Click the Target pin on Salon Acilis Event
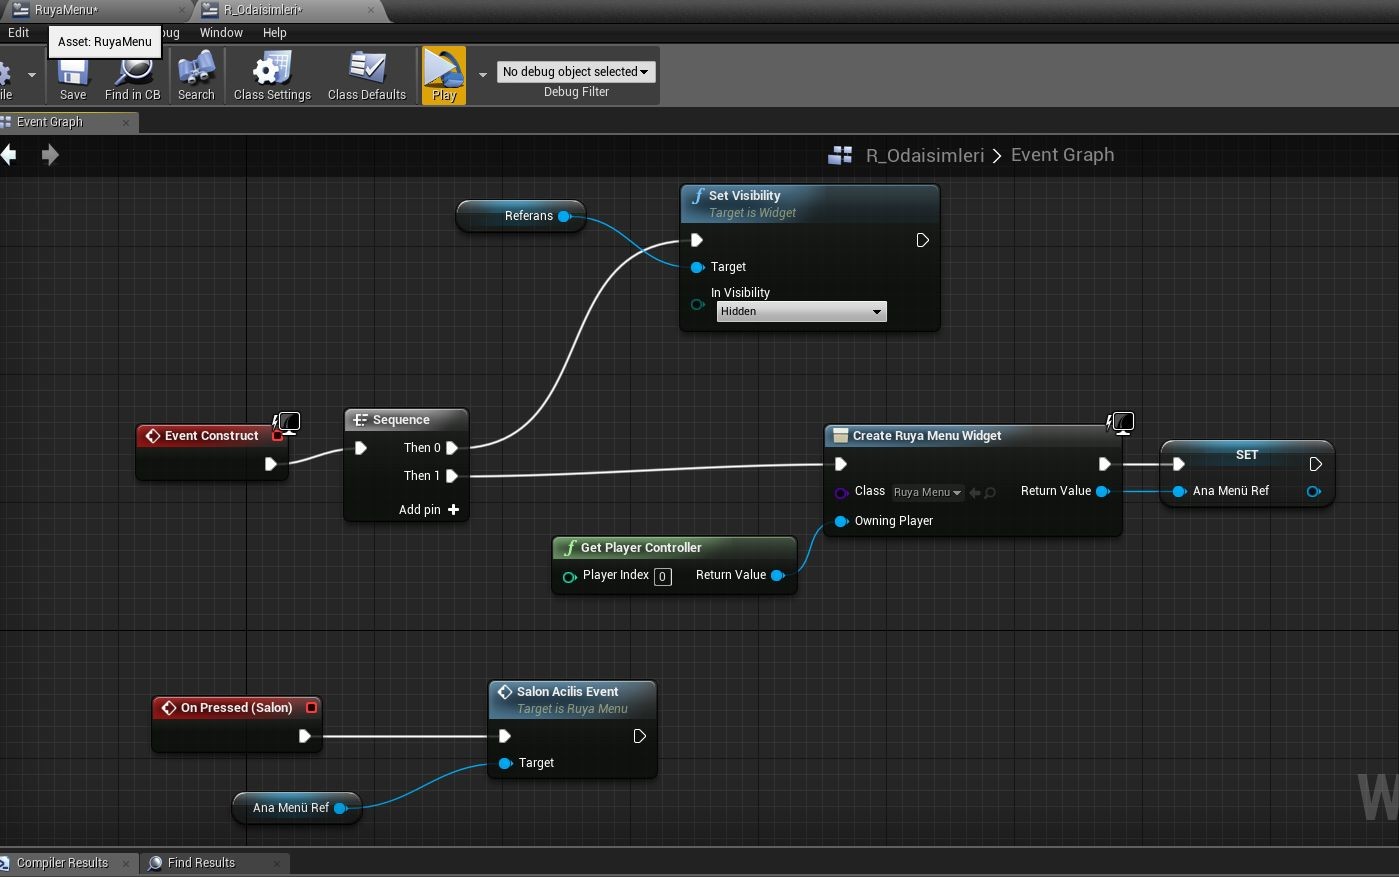 point(505,763)
